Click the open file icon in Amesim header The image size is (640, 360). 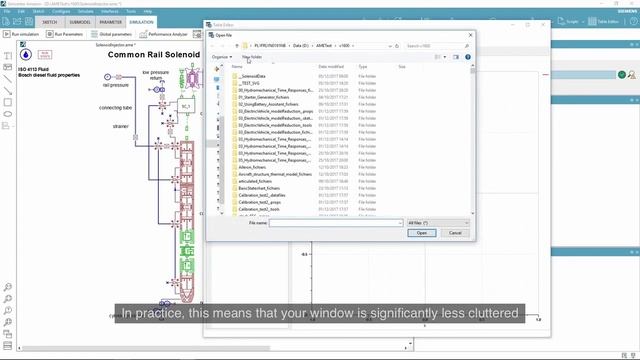[17, 21]
